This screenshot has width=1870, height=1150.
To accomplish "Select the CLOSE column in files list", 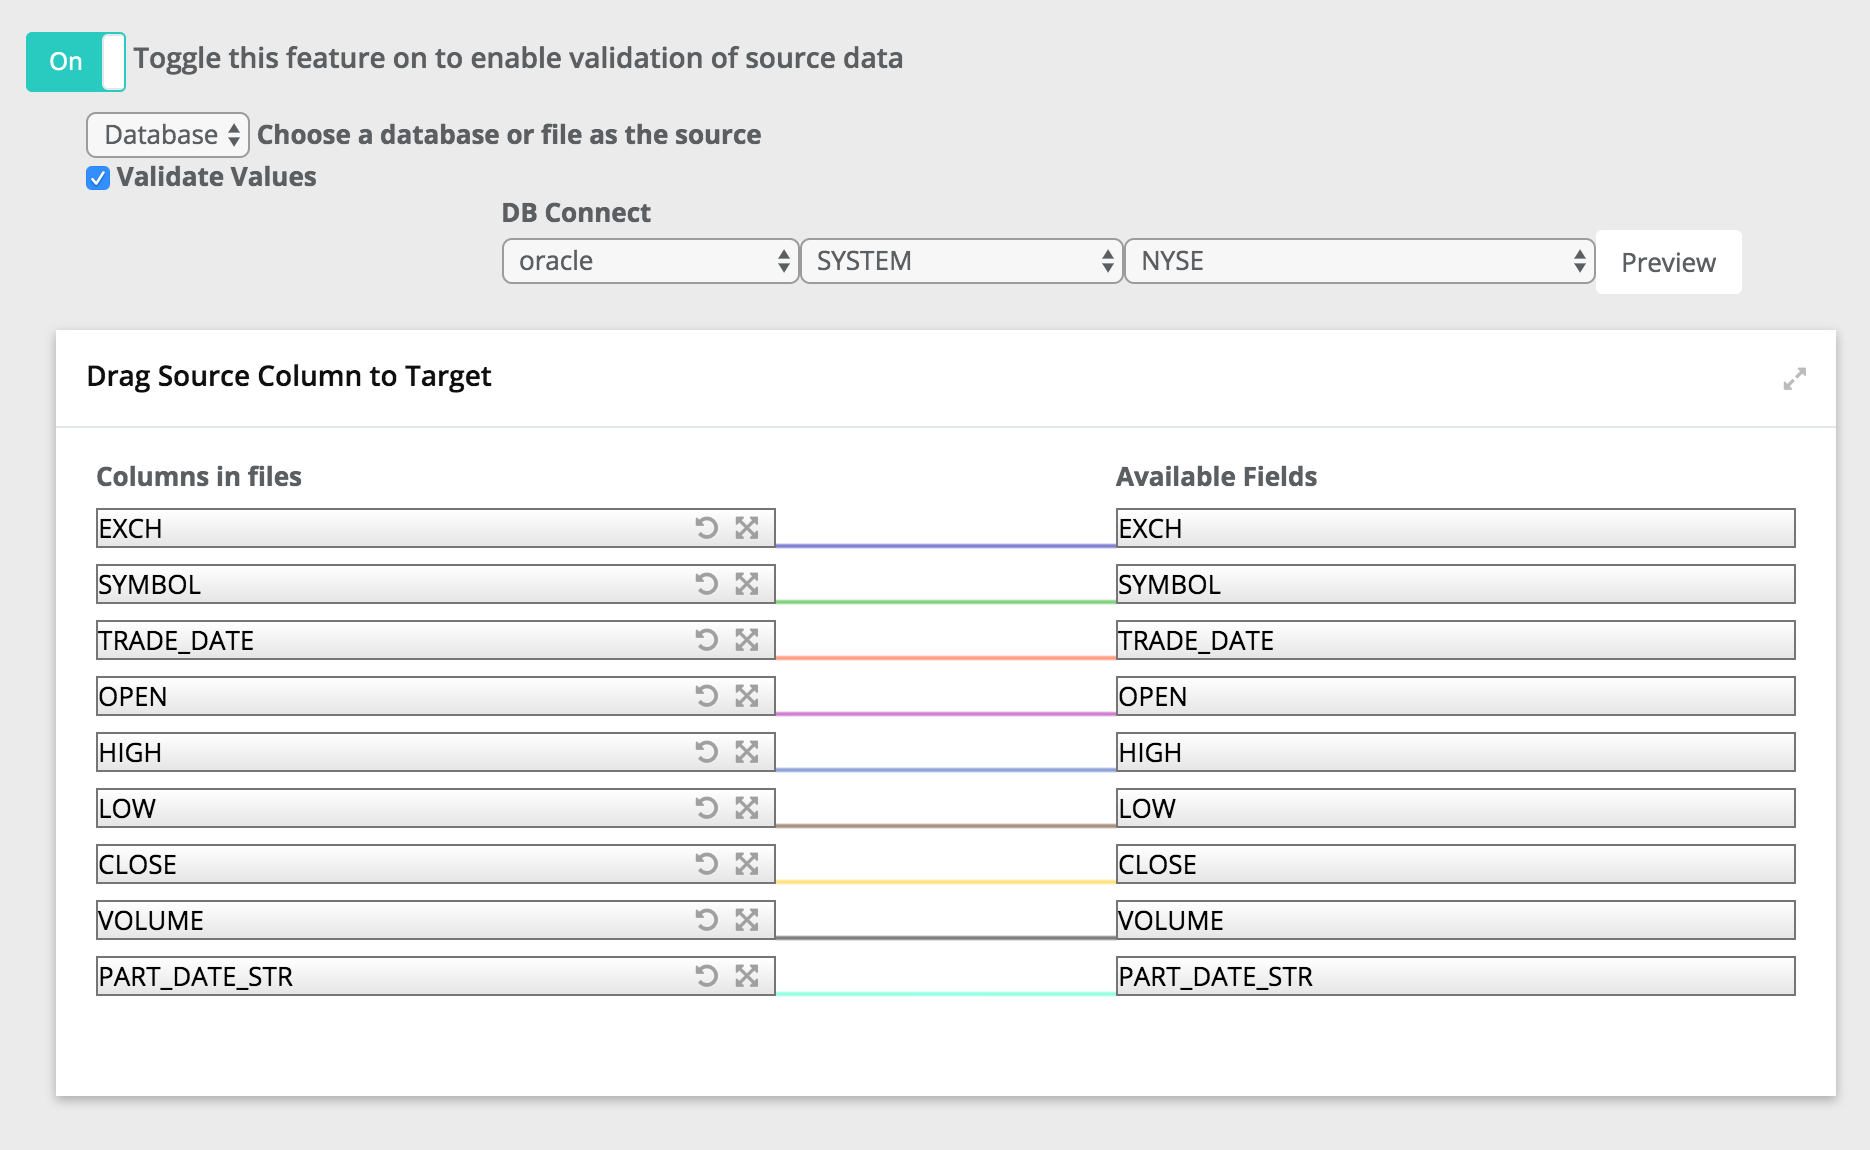I will [390, 864].
